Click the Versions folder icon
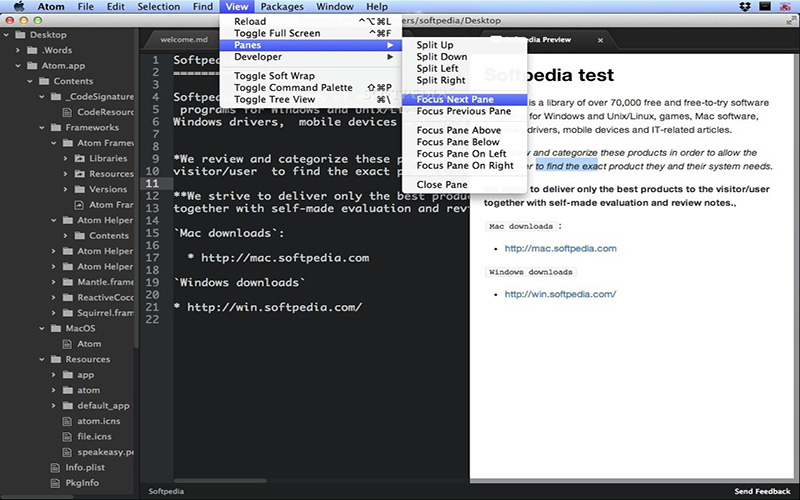 80,189
